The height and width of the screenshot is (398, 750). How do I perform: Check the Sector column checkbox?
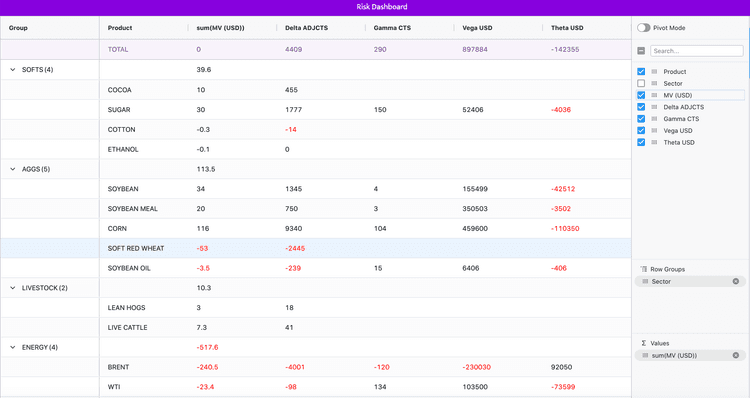click(641, 83)
